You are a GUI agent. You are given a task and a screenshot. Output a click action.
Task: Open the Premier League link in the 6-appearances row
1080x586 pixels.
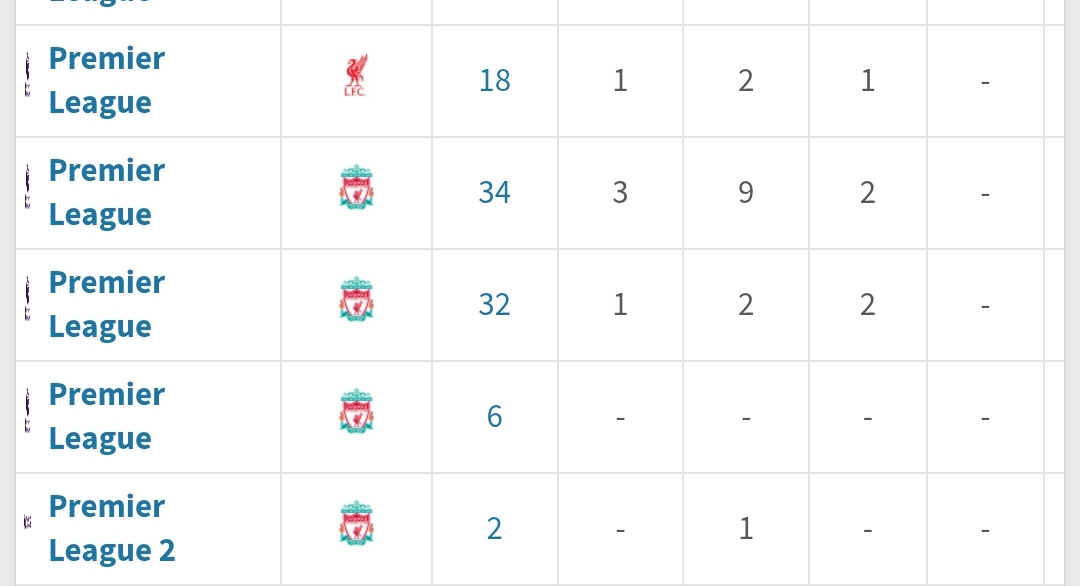click(x=106, y=416)
